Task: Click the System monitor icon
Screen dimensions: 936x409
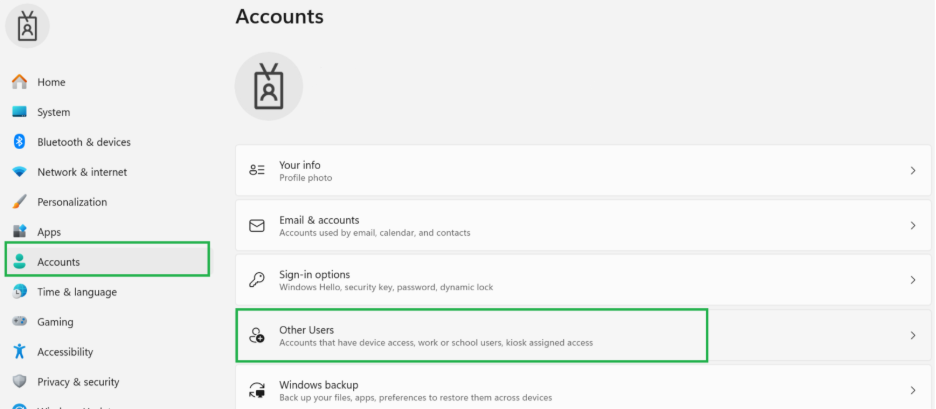Action: coord(20,112)
